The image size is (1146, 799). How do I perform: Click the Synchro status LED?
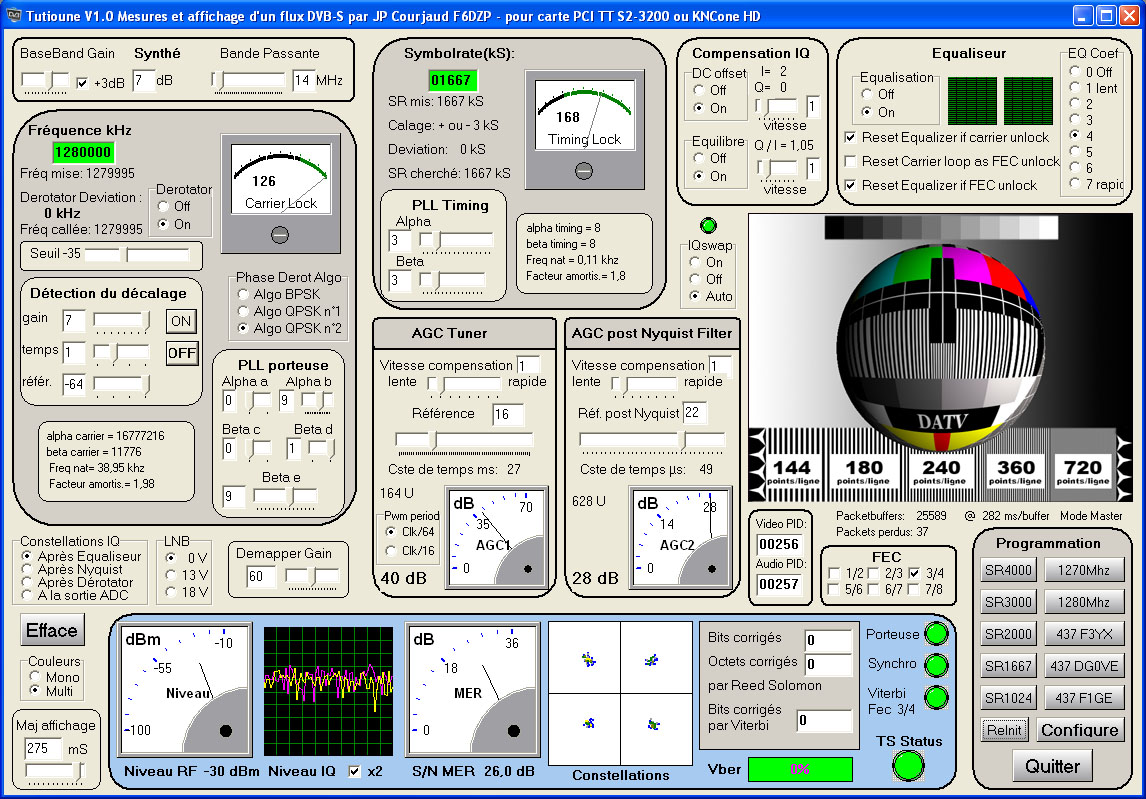(937, 665)
